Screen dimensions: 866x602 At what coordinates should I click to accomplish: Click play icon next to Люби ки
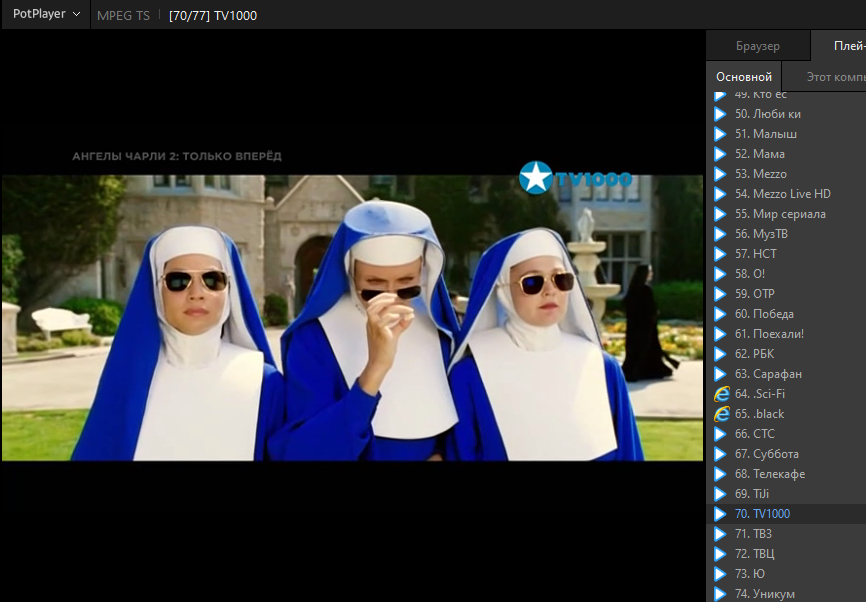pos(720,114)
